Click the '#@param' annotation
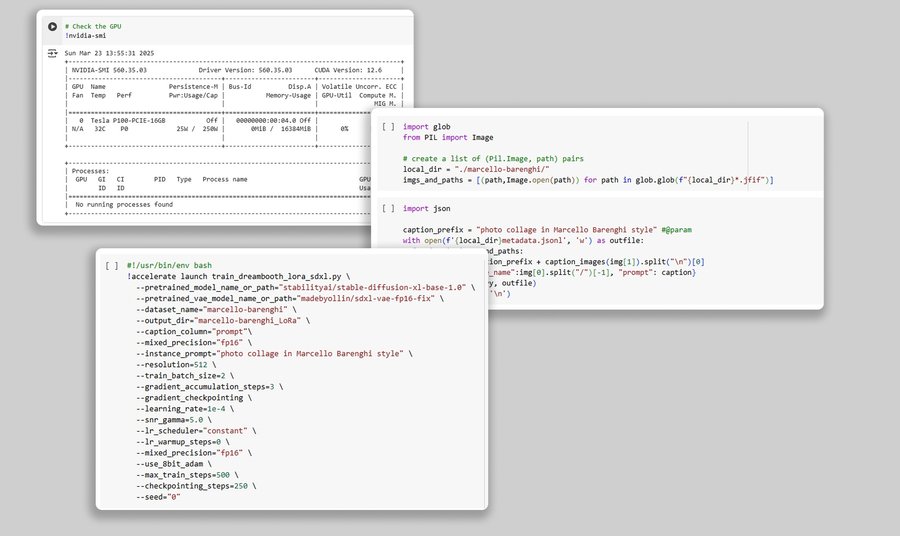The height and width of the screenshot is (536, 900). click(x=676, y=230)
